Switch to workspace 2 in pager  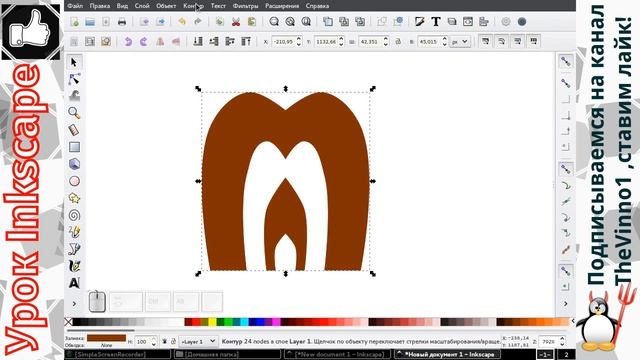pyautogui.click(x=566, y=354)
